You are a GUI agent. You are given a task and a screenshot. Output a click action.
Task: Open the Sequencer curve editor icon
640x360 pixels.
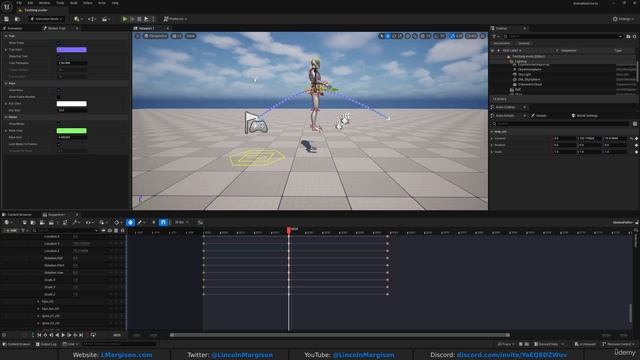tap(200, 222)
